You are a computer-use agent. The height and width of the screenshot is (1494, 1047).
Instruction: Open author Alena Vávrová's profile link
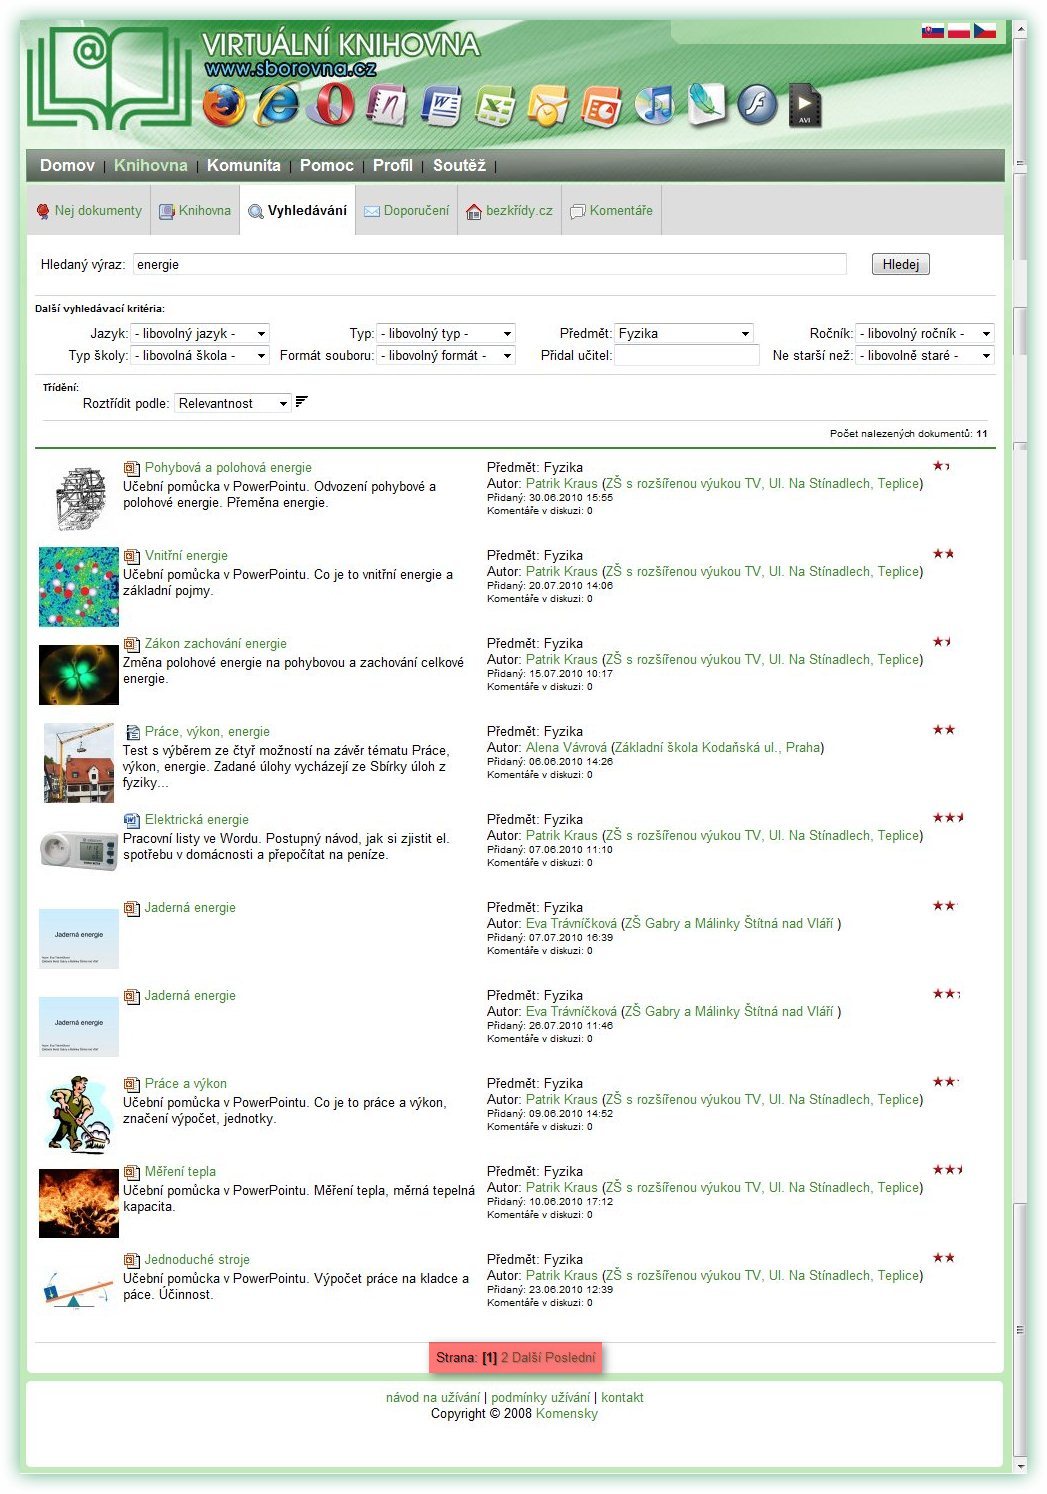tap(566, 748)
